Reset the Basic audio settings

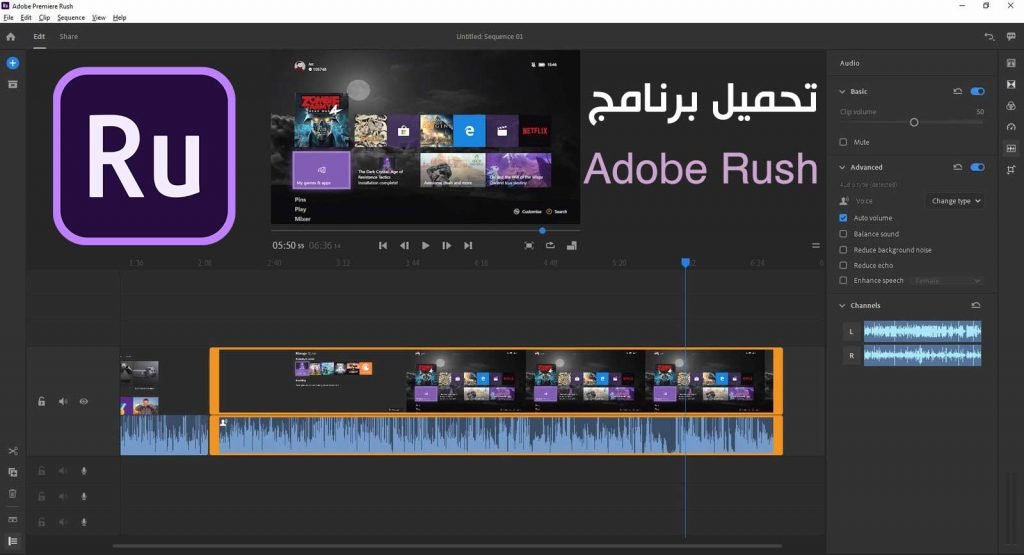click(x=957, y=91)
